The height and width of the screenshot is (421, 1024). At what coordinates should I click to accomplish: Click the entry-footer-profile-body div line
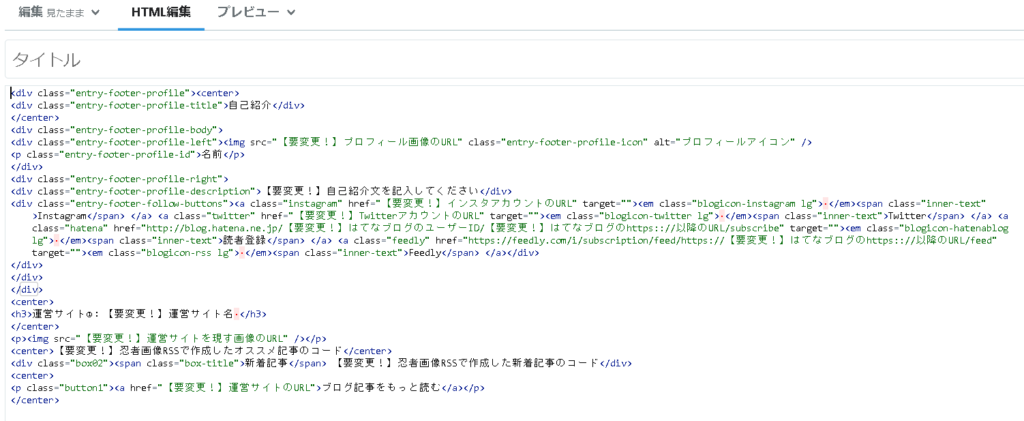(117, 130)
